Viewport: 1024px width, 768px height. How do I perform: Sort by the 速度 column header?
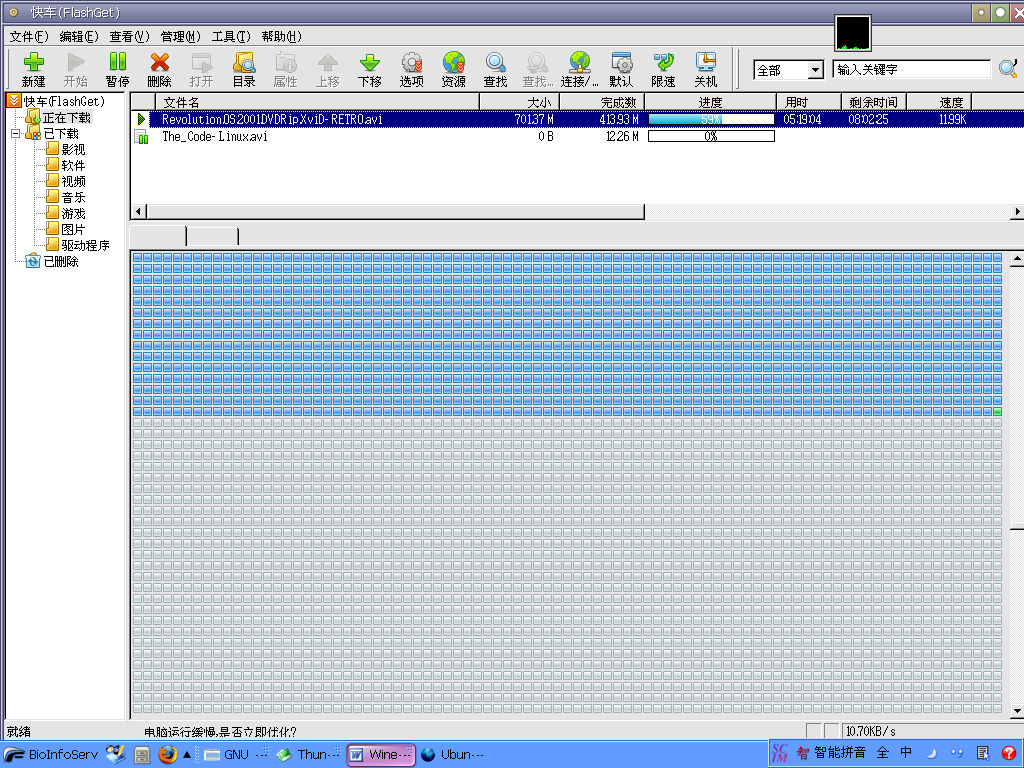pyautogui.click(x=939, y=102)
